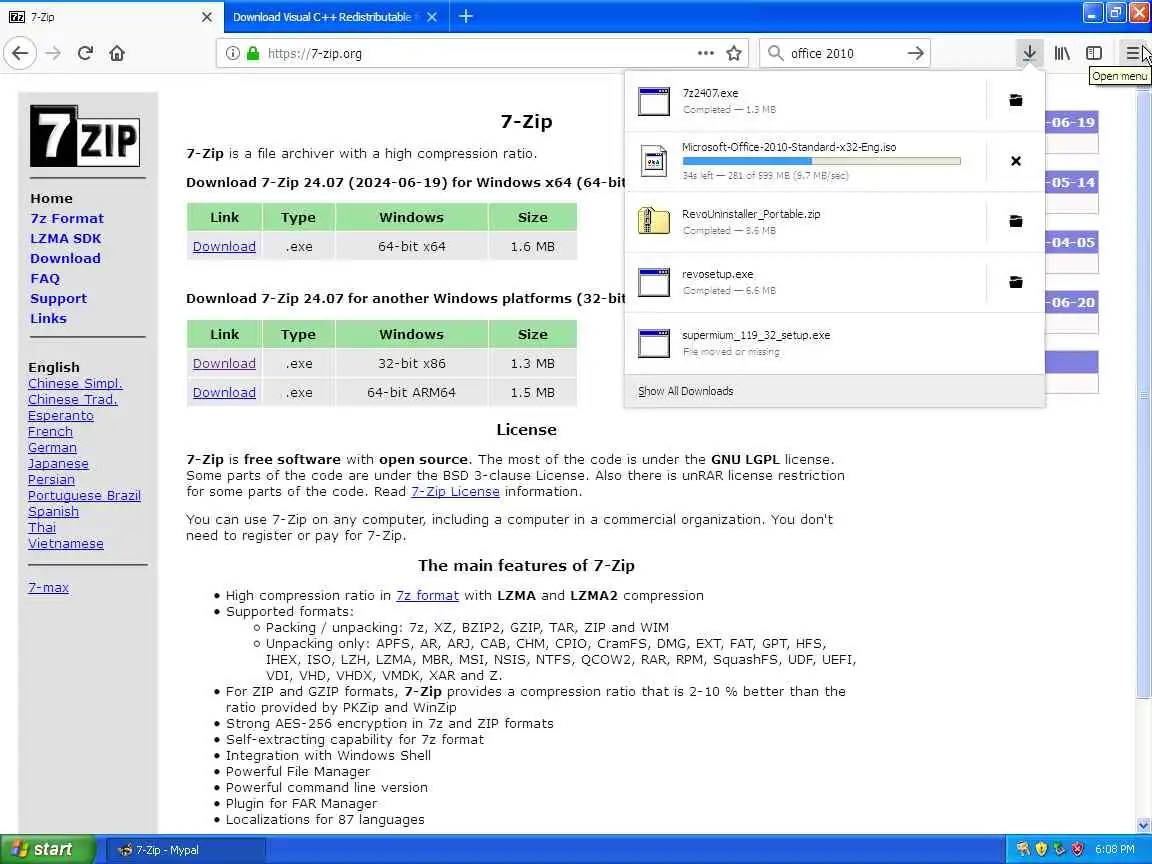The height and width of the screenshot is (864, 1152).
Task: Switch language to Chinese Simpl.
Action: click(x=75, y=384)
